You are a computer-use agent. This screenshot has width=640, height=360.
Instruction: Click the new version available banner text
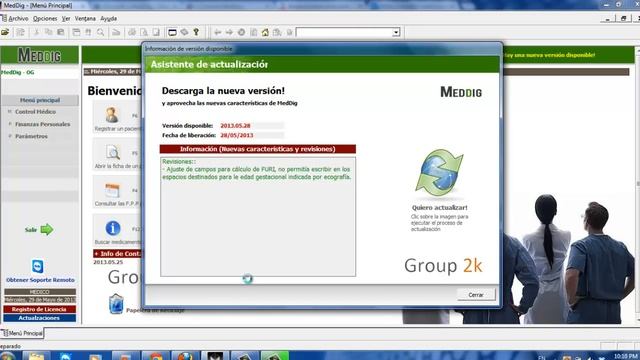(x=549, y=55)
